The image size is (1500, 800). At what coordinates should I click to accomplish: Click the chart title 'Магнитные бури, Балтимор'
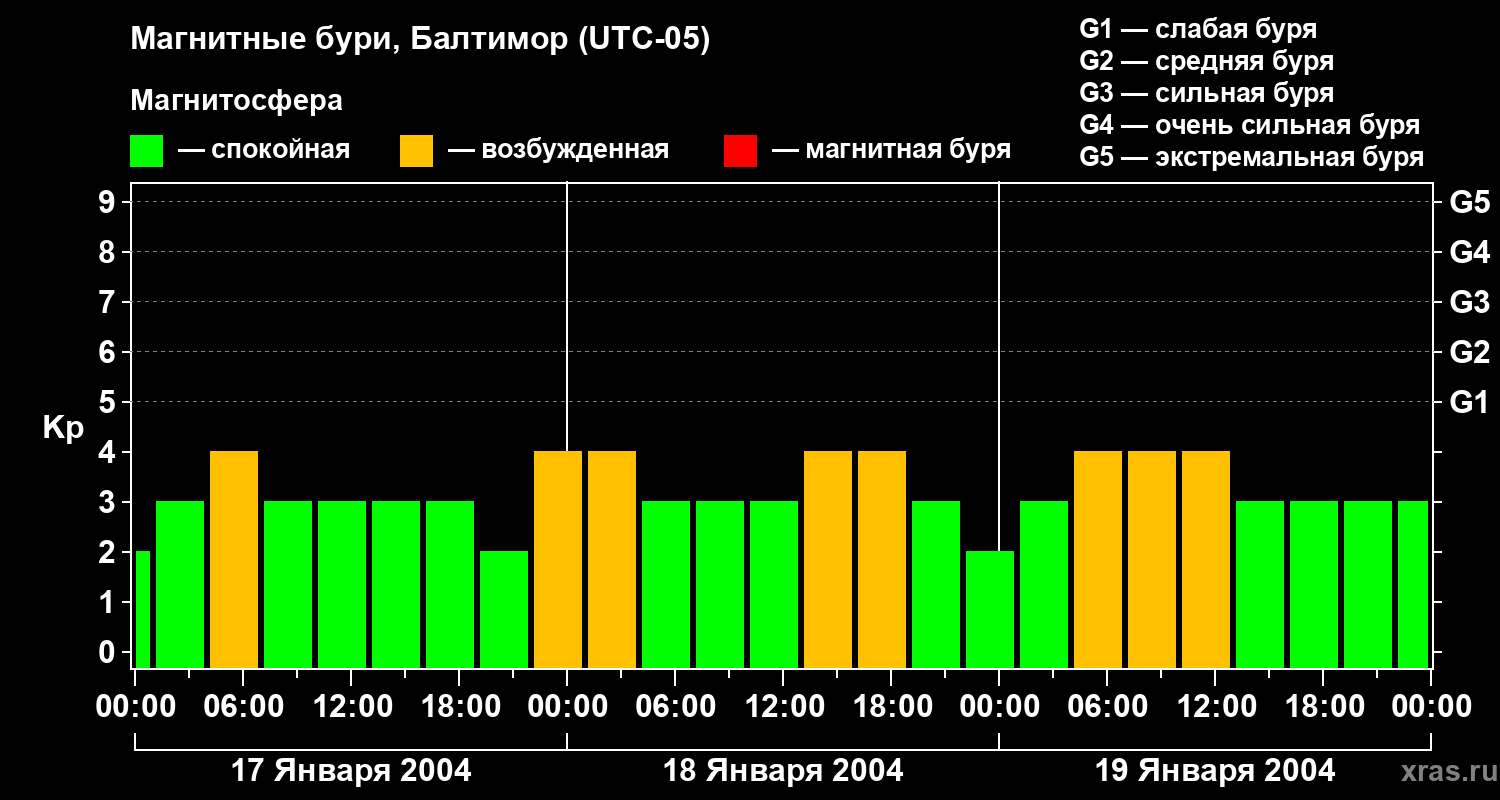tap(420, 40)
